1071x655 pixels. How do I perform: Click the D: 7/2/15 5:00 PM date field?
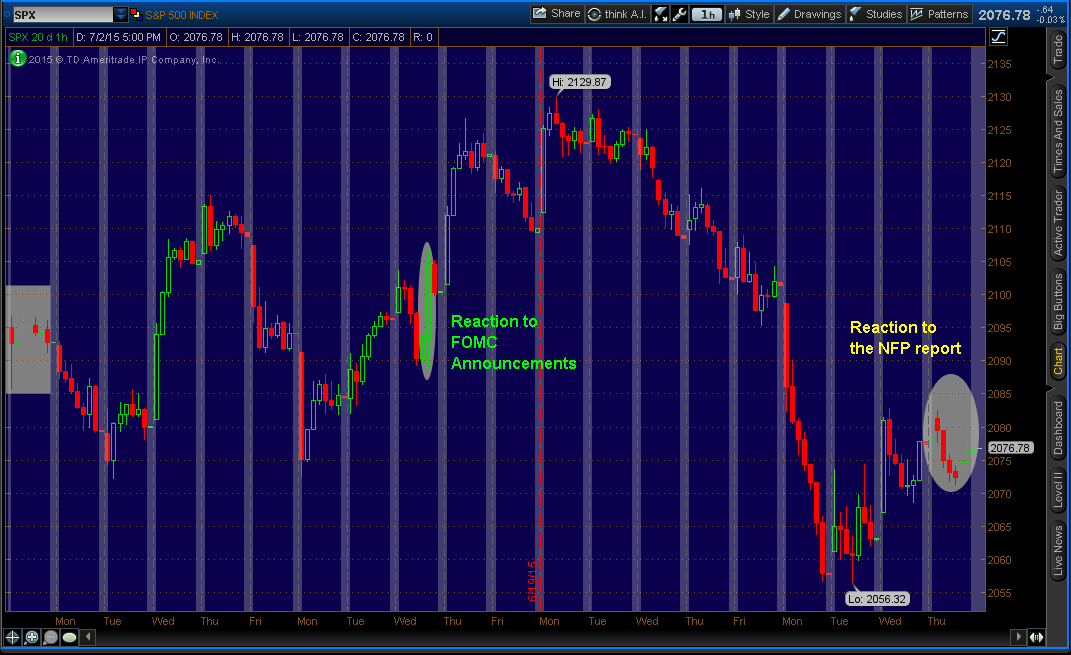pos(119,37)
